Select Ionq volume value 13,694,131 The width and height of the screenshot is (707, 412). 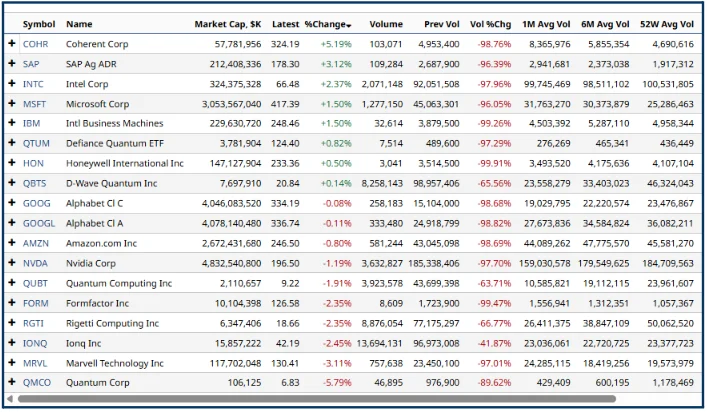(x=379, y=343)
